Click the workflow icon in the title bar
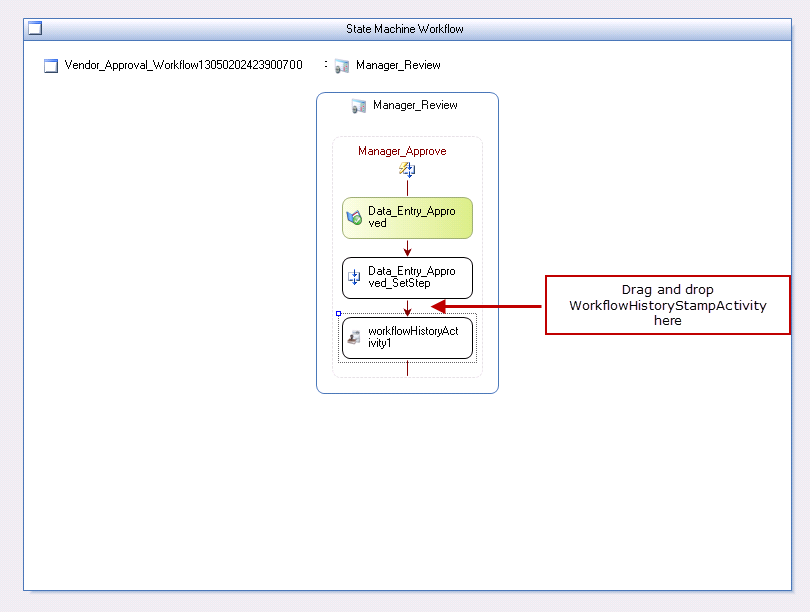 tap(35, 28)
